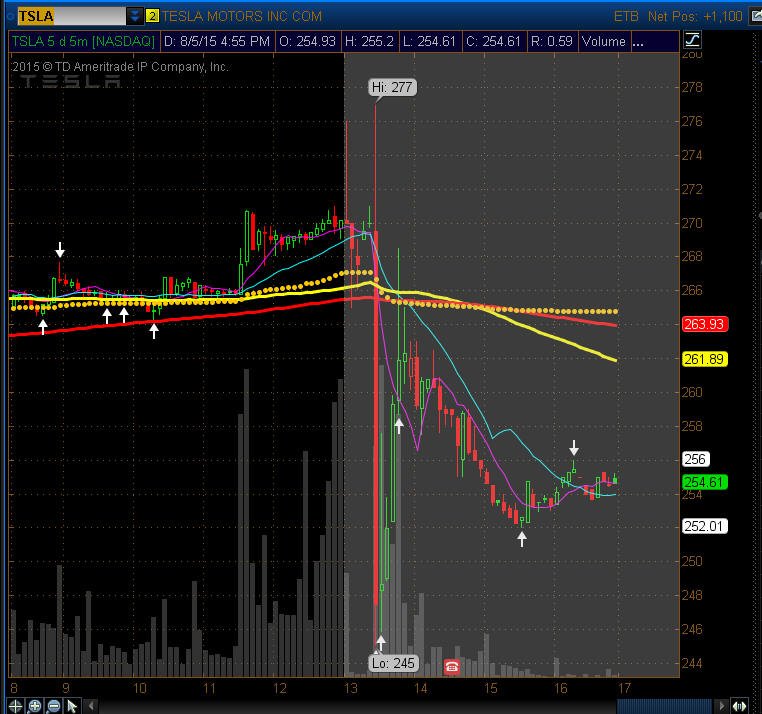Click the red telephone event icon
762x714 pixels.
tap(451, 666)
